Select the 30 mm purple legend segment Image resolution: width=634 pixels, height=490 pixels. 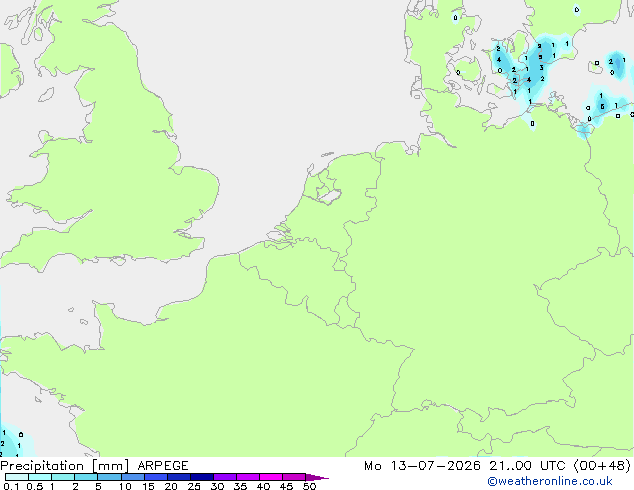225,477
